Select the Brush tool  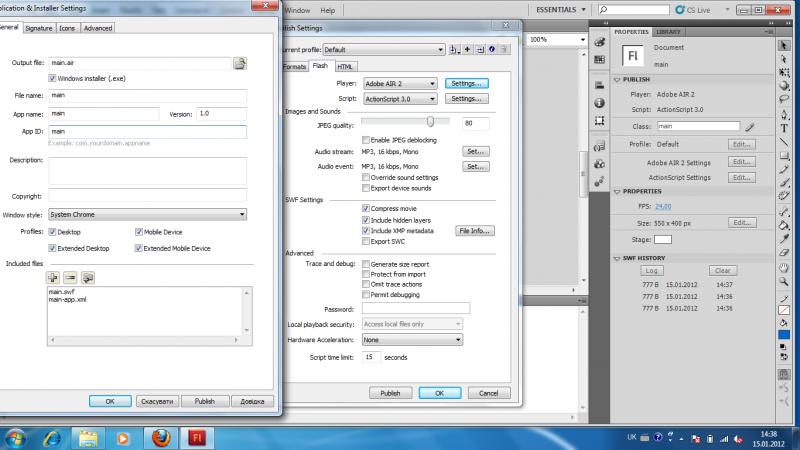pyautogui.click(x=784, y=183)
